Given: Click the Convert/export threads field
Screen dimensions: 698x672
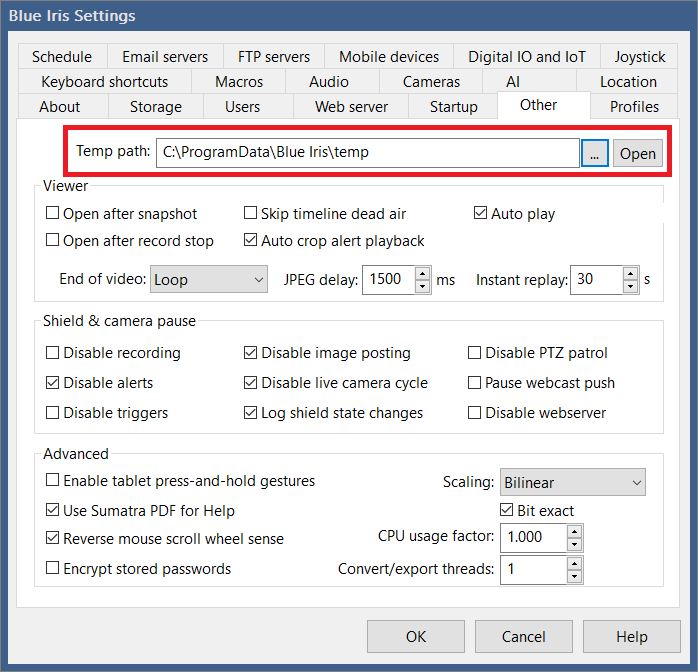Looking at the screenshot, I should tap(533, 569).
